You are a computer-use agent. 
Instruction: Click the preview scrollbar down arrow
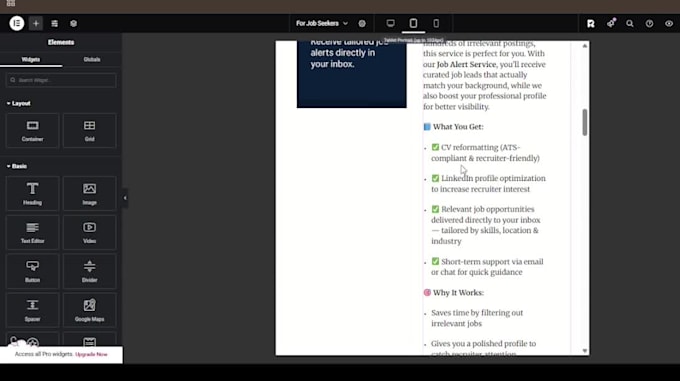coord(585,351)
